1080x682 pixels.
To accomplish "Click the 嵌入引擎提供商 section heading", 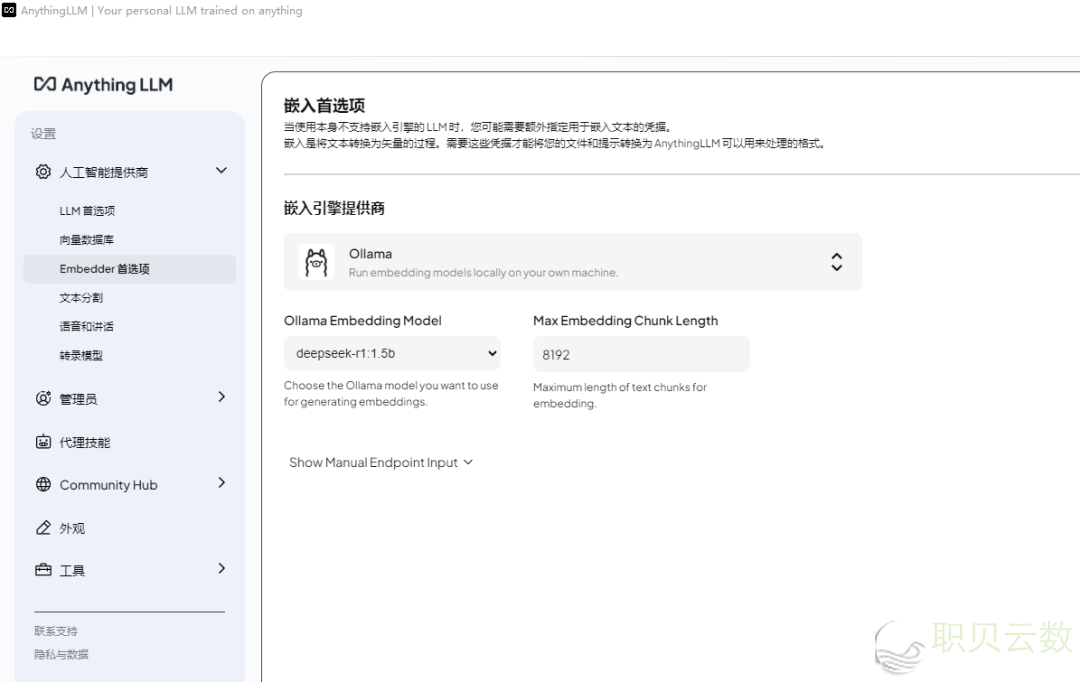I will tap(334, 208).
